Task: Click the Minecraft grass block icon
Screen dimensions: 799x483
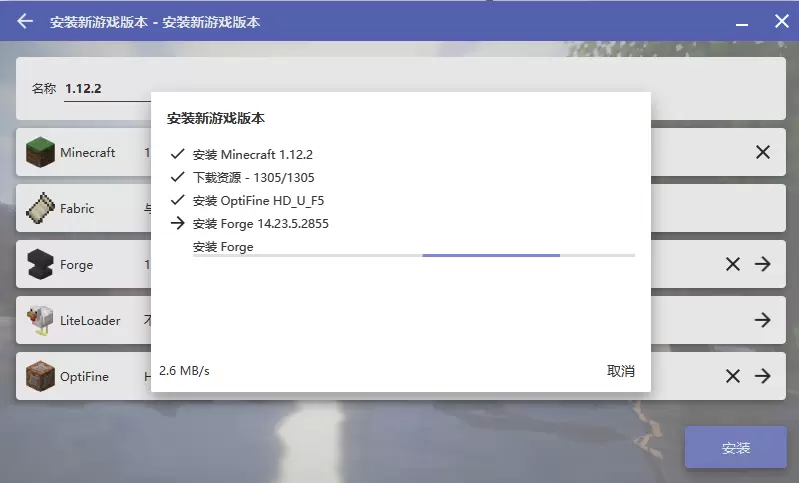Action: tap(40, 152)
